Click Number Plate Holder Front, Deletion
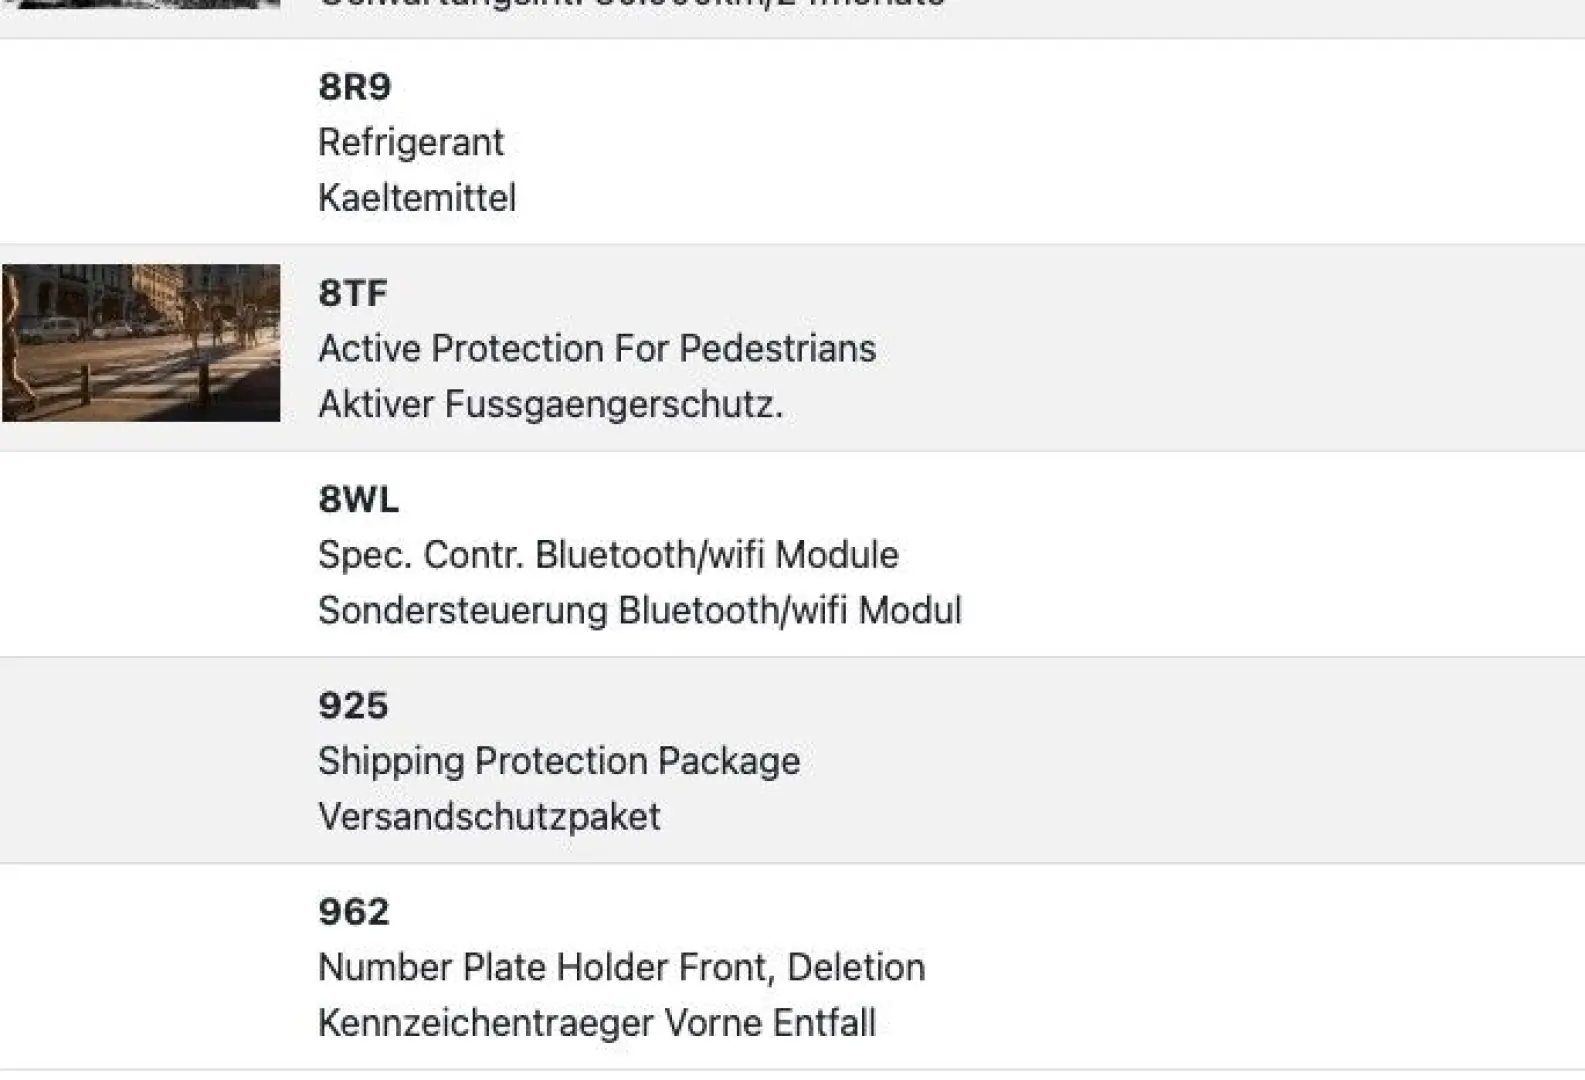 pos(621,967)
